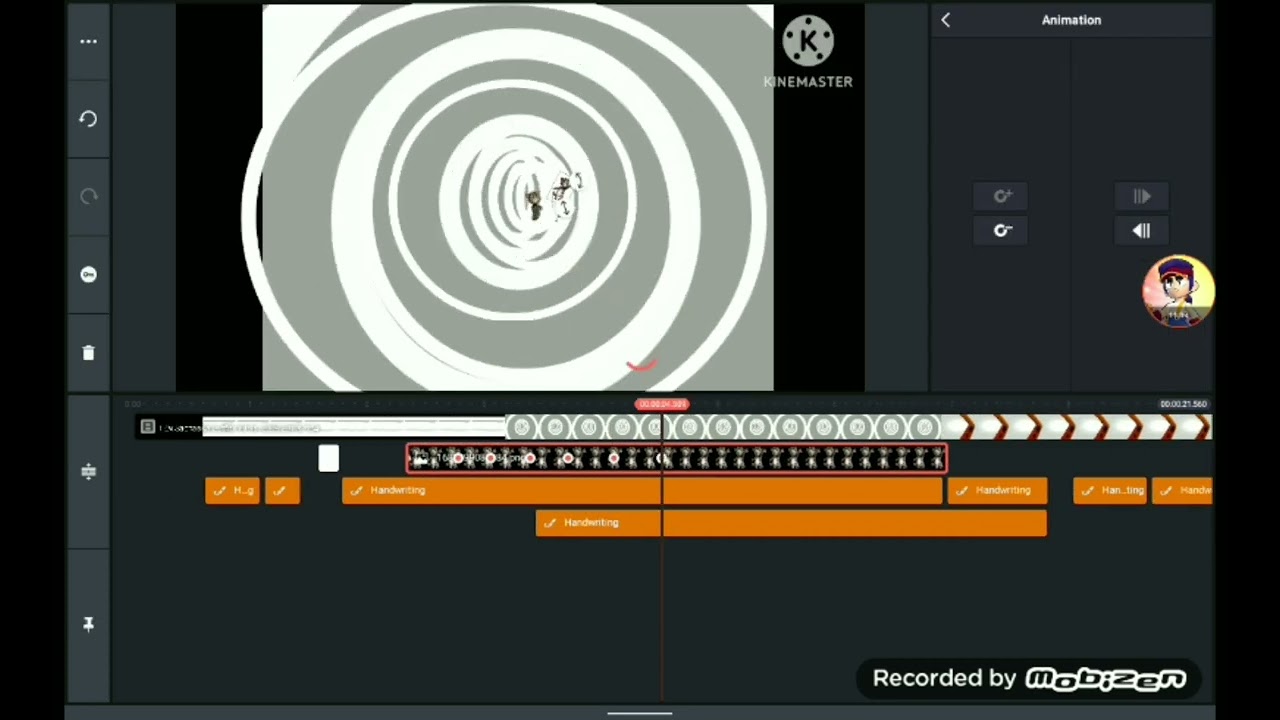Pin the layer with the pin icon

coord(88,625)
